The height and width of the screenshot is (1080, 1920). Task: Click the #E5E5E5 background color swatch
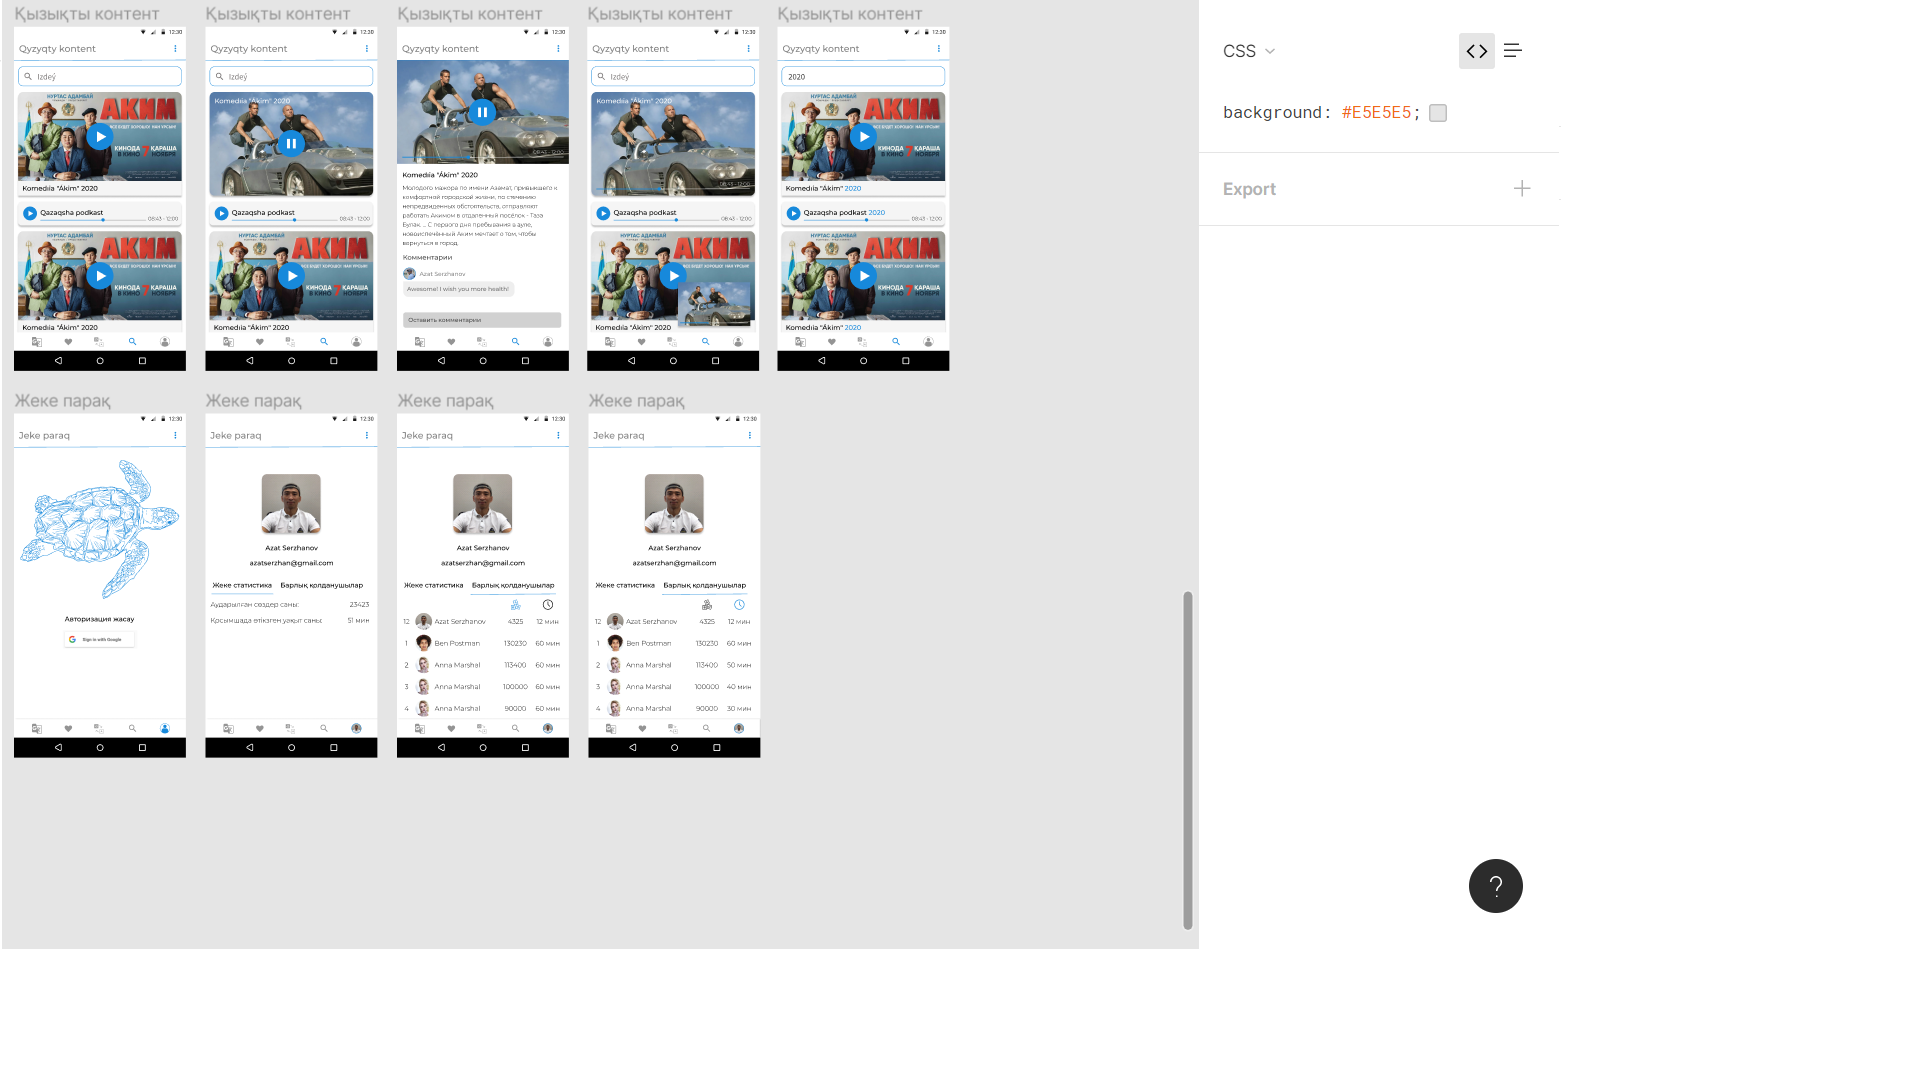tap(1437, 113)
